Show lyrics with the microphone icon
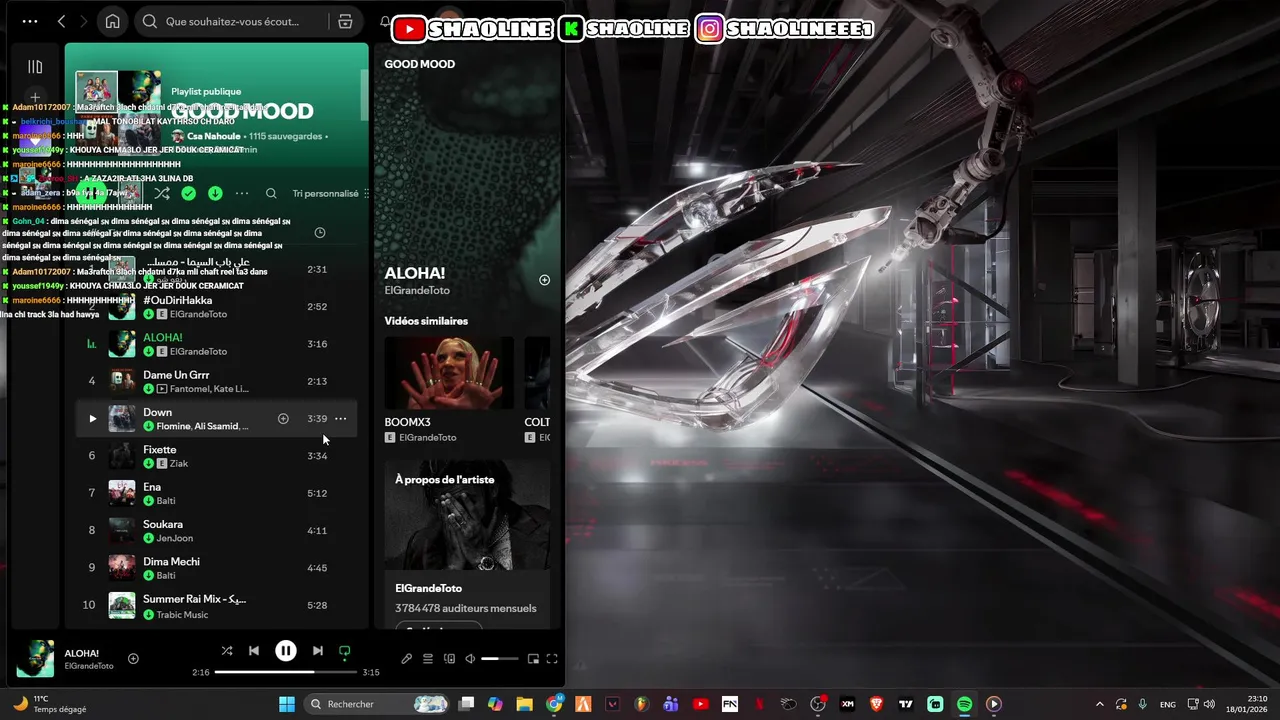1280x720 pixels. click(x=406, y=659)
